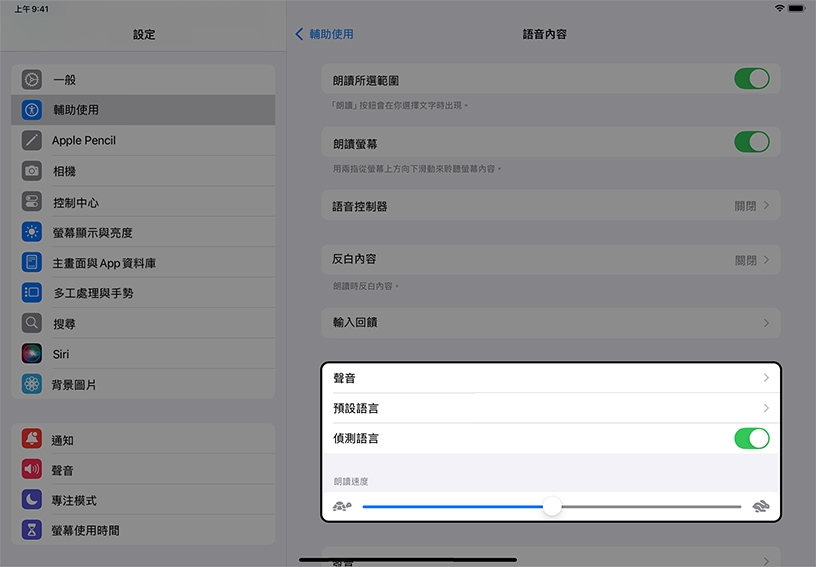This screenshot has height=567, width=816.
Task: Open the 預設語言 setting
Action: pyautogui.click(x=550, y=408)
